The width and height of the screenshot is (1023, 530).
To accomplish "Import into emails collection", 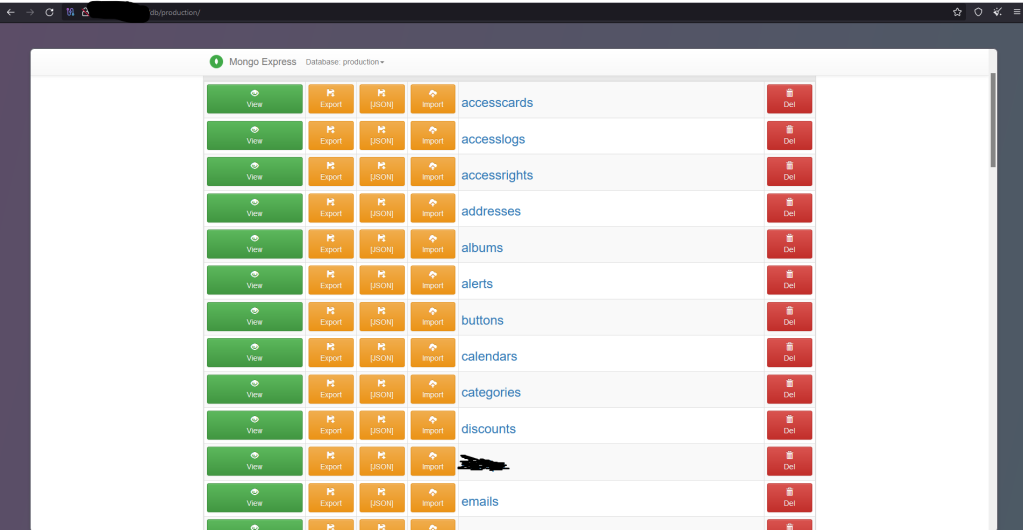I will [x=433, y=497].
